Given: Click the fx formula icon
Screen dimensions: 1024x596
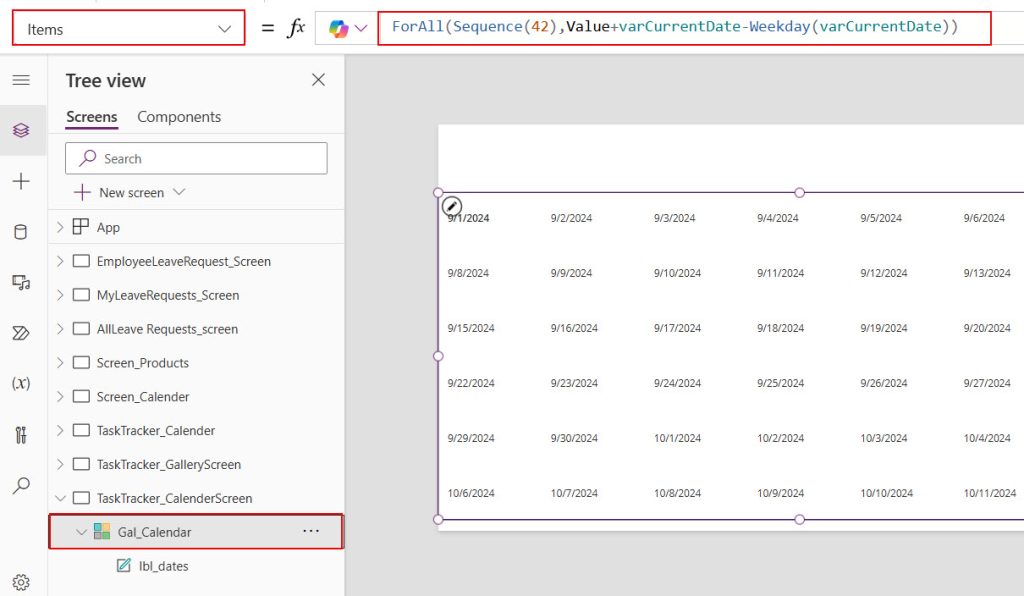Looking at the screenshot, I should coord(296,27).
